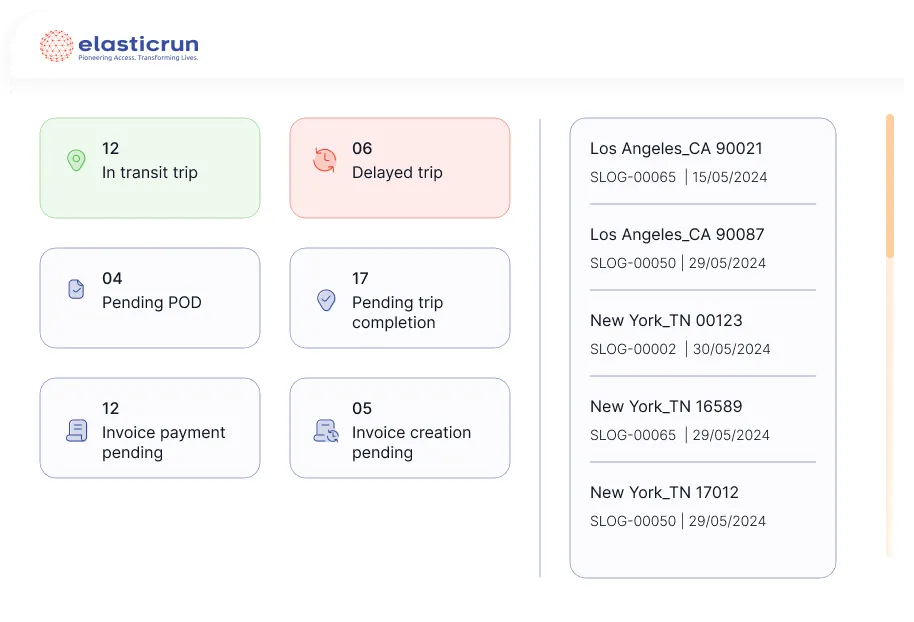Viewport: 914px width, 622px height.
Task: Click the Invoice payment pending receipt icon
Action: (76, 430)
